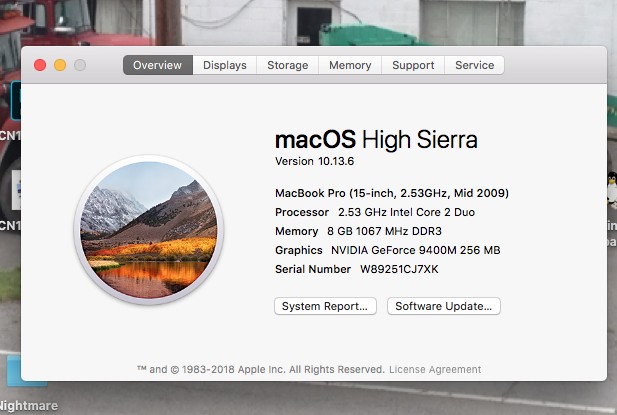Select the Storage tab
This screenshot has height=415, width=617.
coord(288,65)
